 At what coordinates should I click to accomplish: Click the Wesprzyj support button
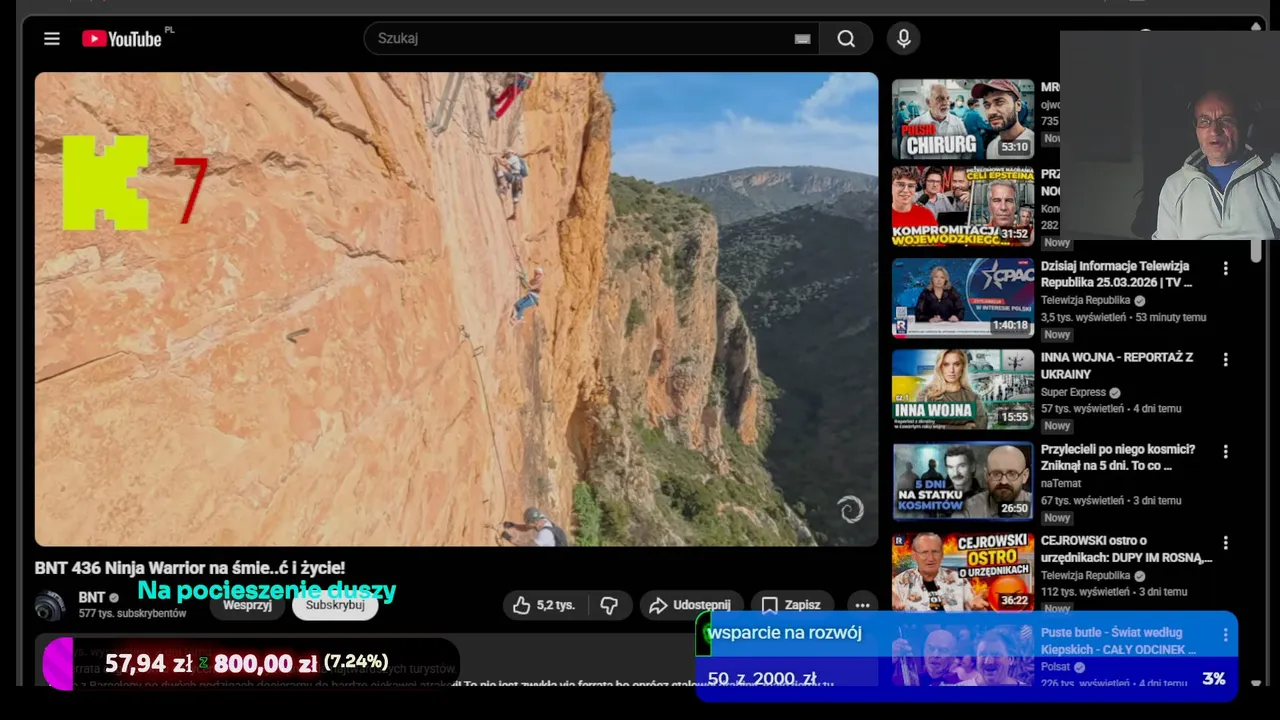(247, 605)
